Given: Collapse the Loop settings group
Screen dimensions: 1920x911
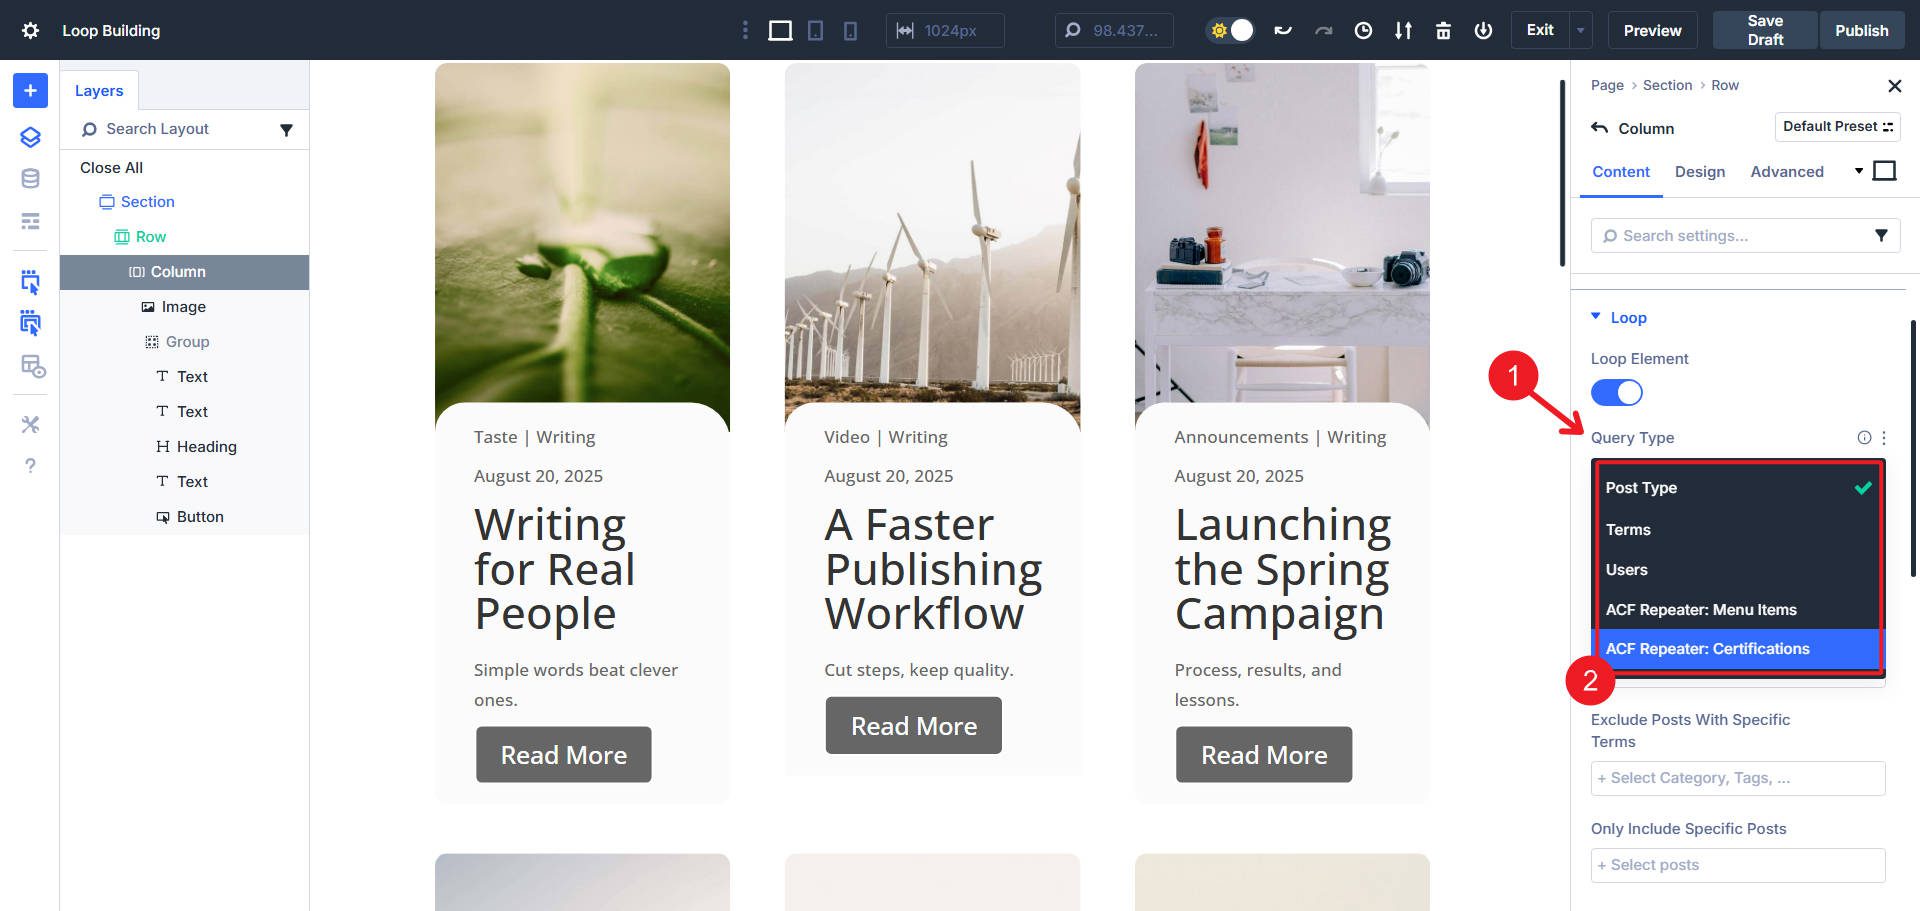Looking at the screenshot, I should pyautogui.click(x=1619, y=318).
